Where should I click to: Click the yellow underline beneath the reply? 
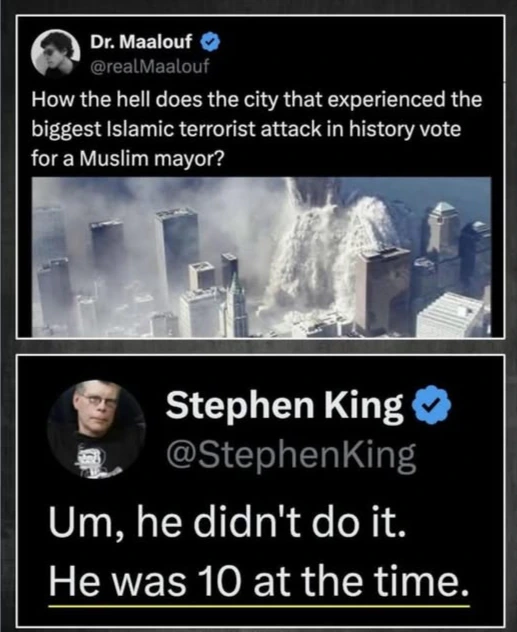259,606
